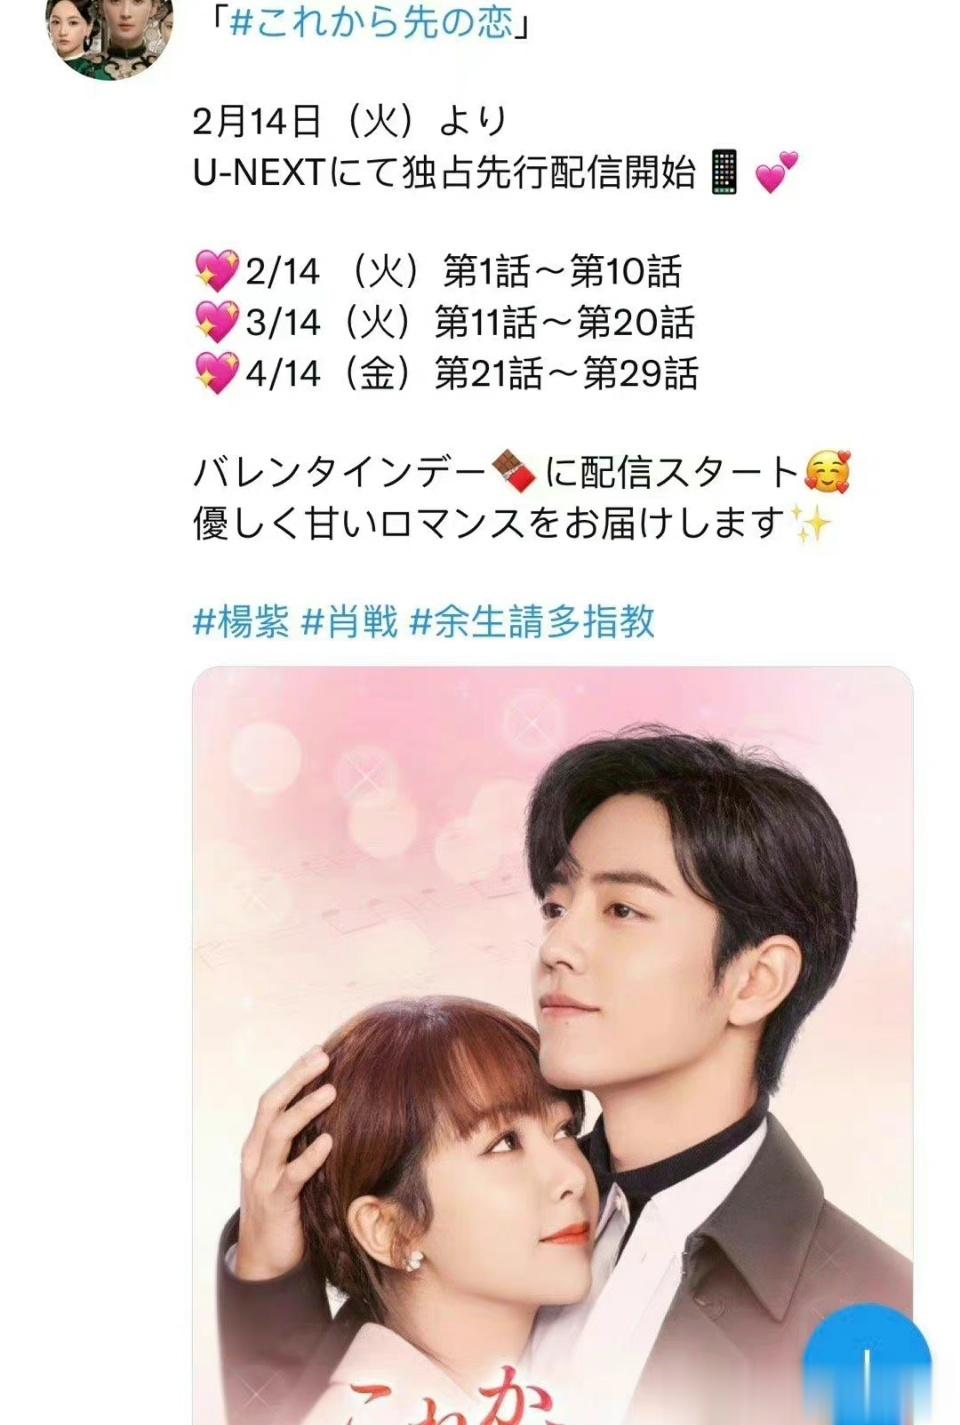960x1425 pixels.
Task: Open the drama poster image
Action: pyautogui.click(x=552, y=1045)
